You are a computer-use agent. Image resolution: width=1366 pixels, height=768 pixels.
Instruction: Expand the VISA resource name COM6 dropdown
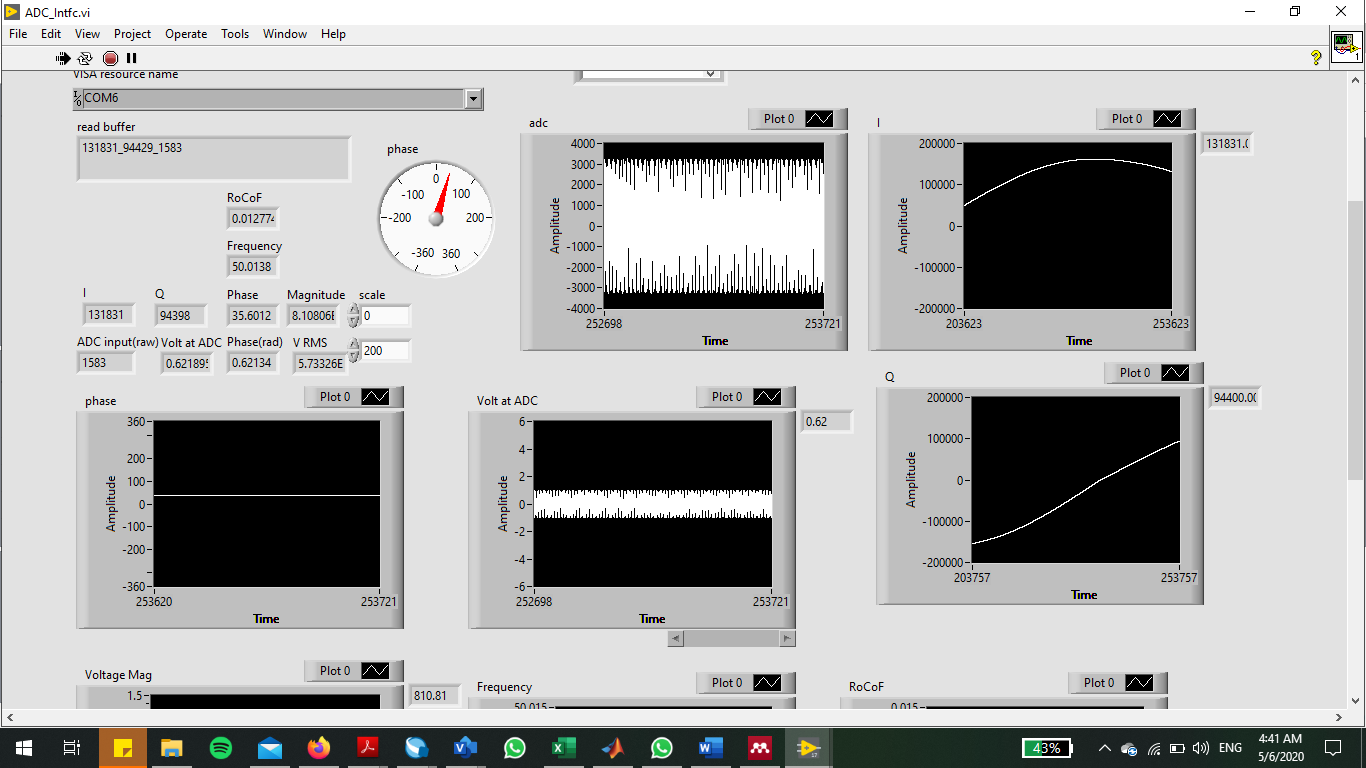474,99
